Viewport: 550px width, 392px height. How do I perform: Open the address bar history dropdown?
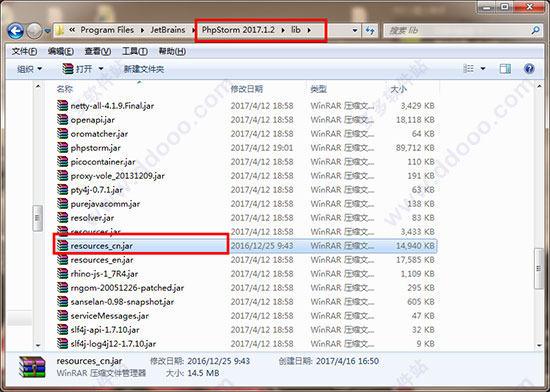point(355,31)
